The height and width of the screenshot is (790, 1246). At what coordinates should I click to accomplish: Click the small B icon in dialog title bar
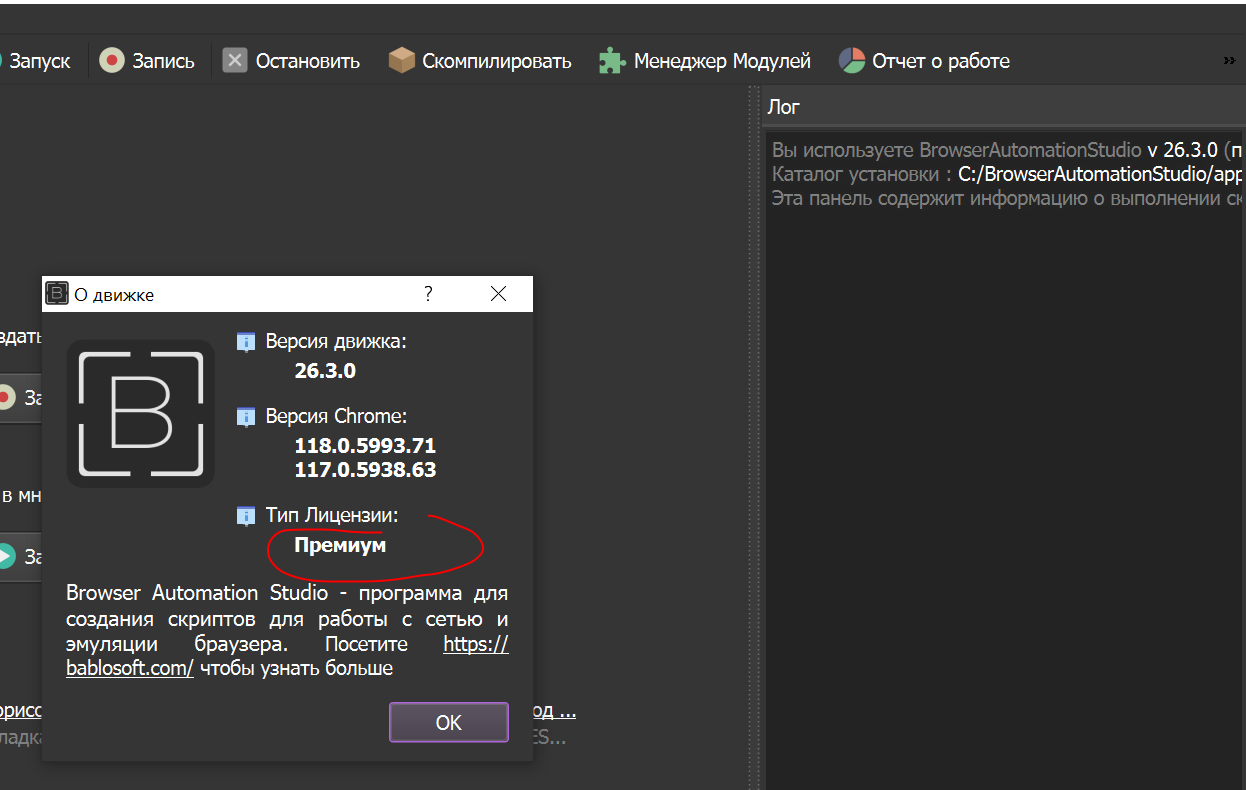click(57, 294)
